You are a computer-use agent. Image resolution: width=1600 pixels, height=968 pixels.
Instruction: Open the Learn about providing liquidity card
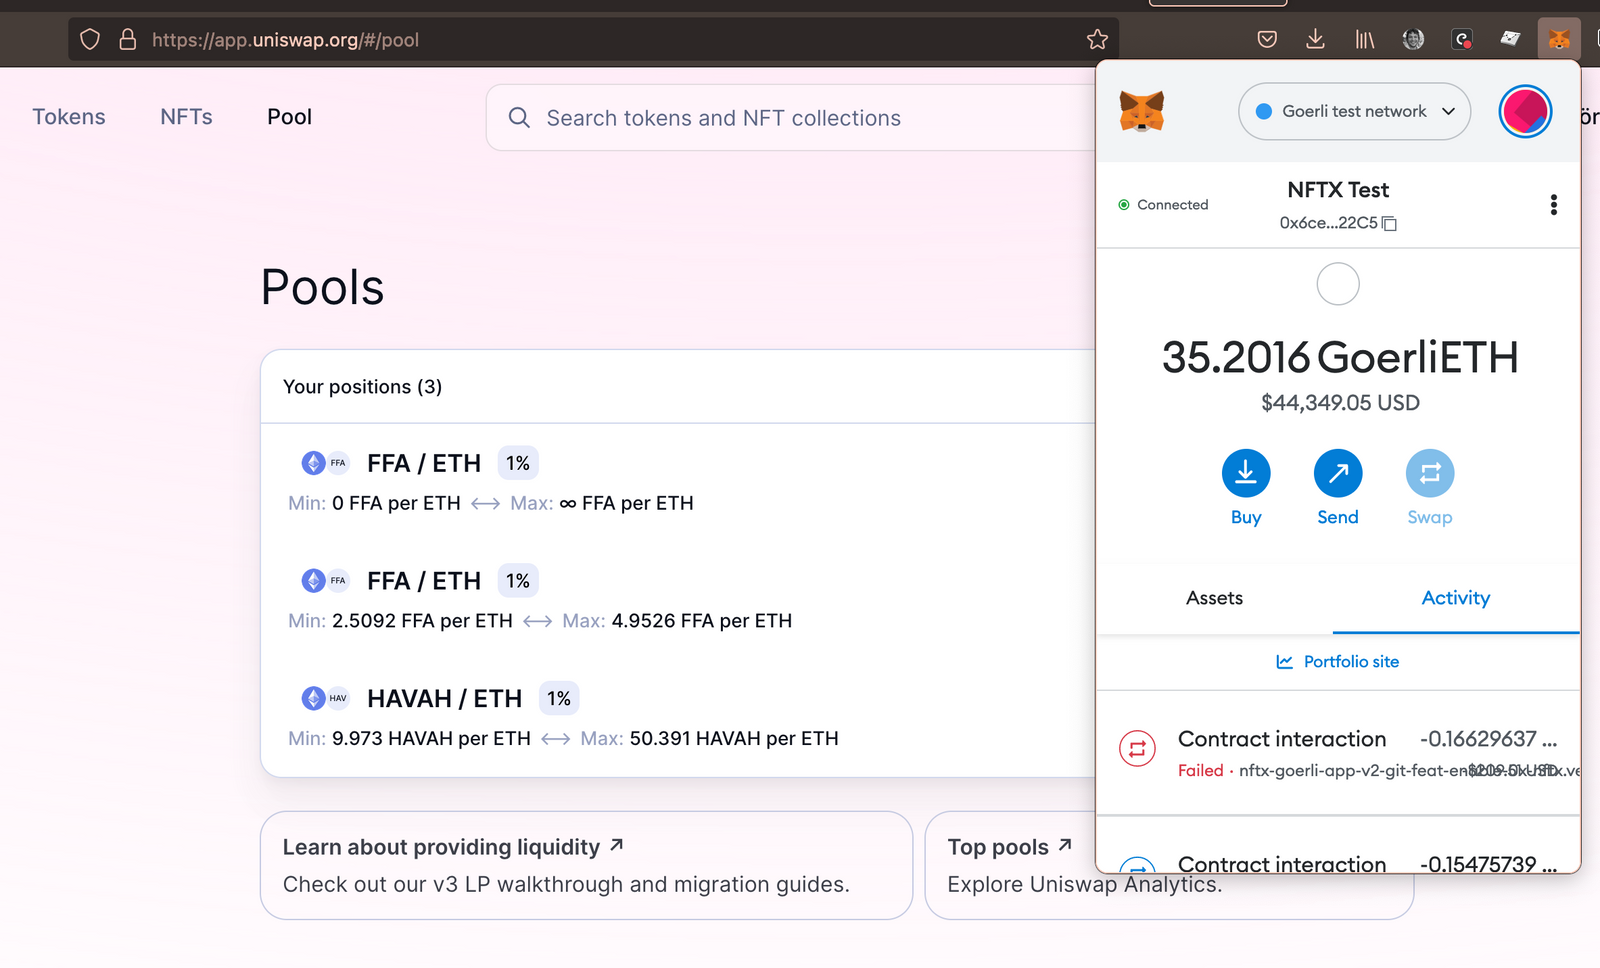pyautogui.click(x=586, y=865)
